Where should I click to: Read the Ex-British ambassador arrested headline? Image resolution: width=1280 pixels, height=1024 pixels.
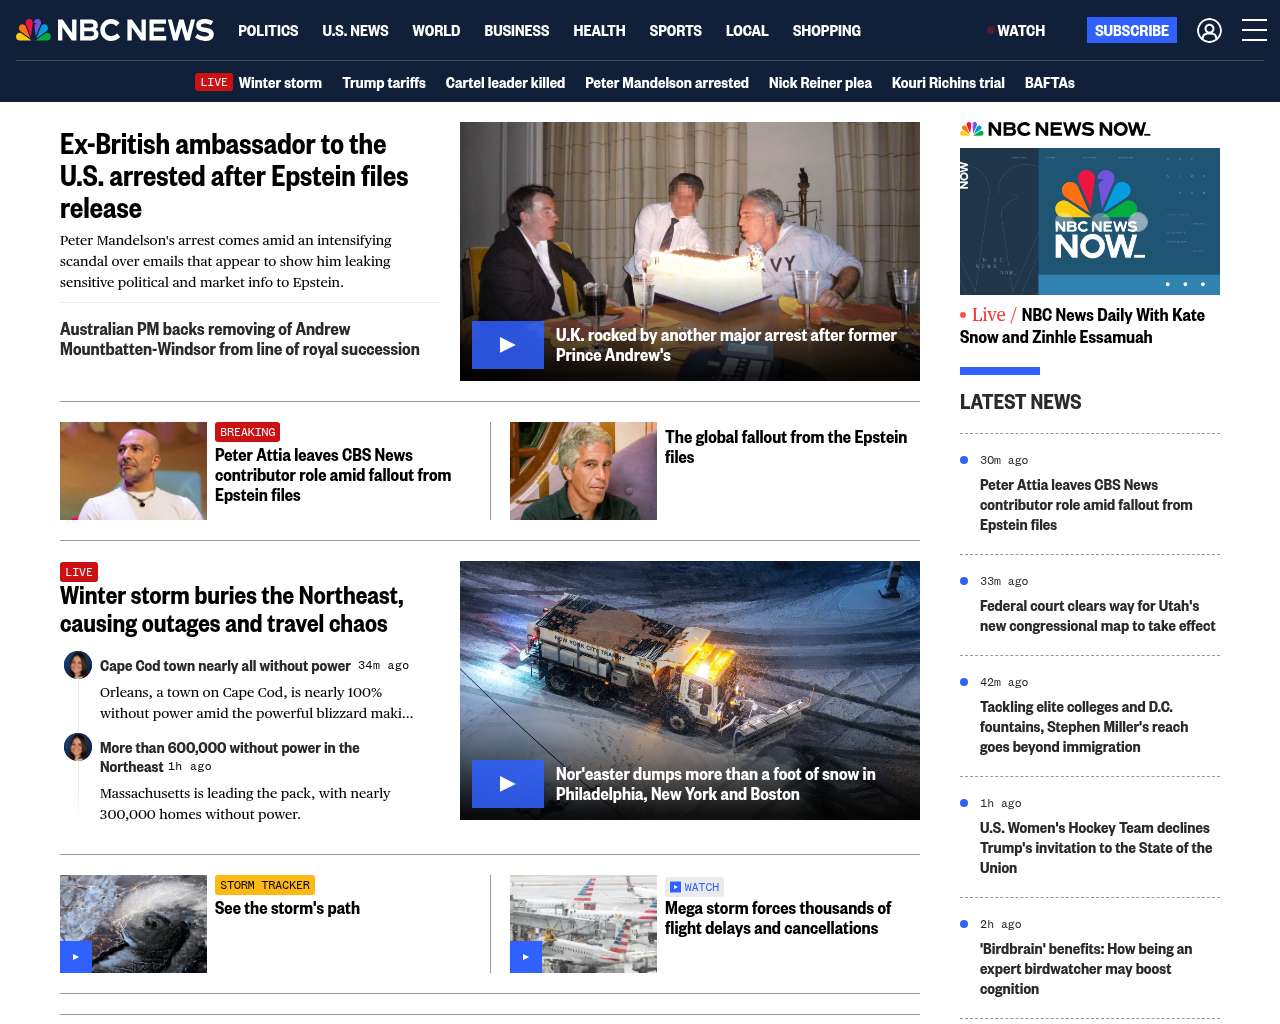[x=234, y=176]
